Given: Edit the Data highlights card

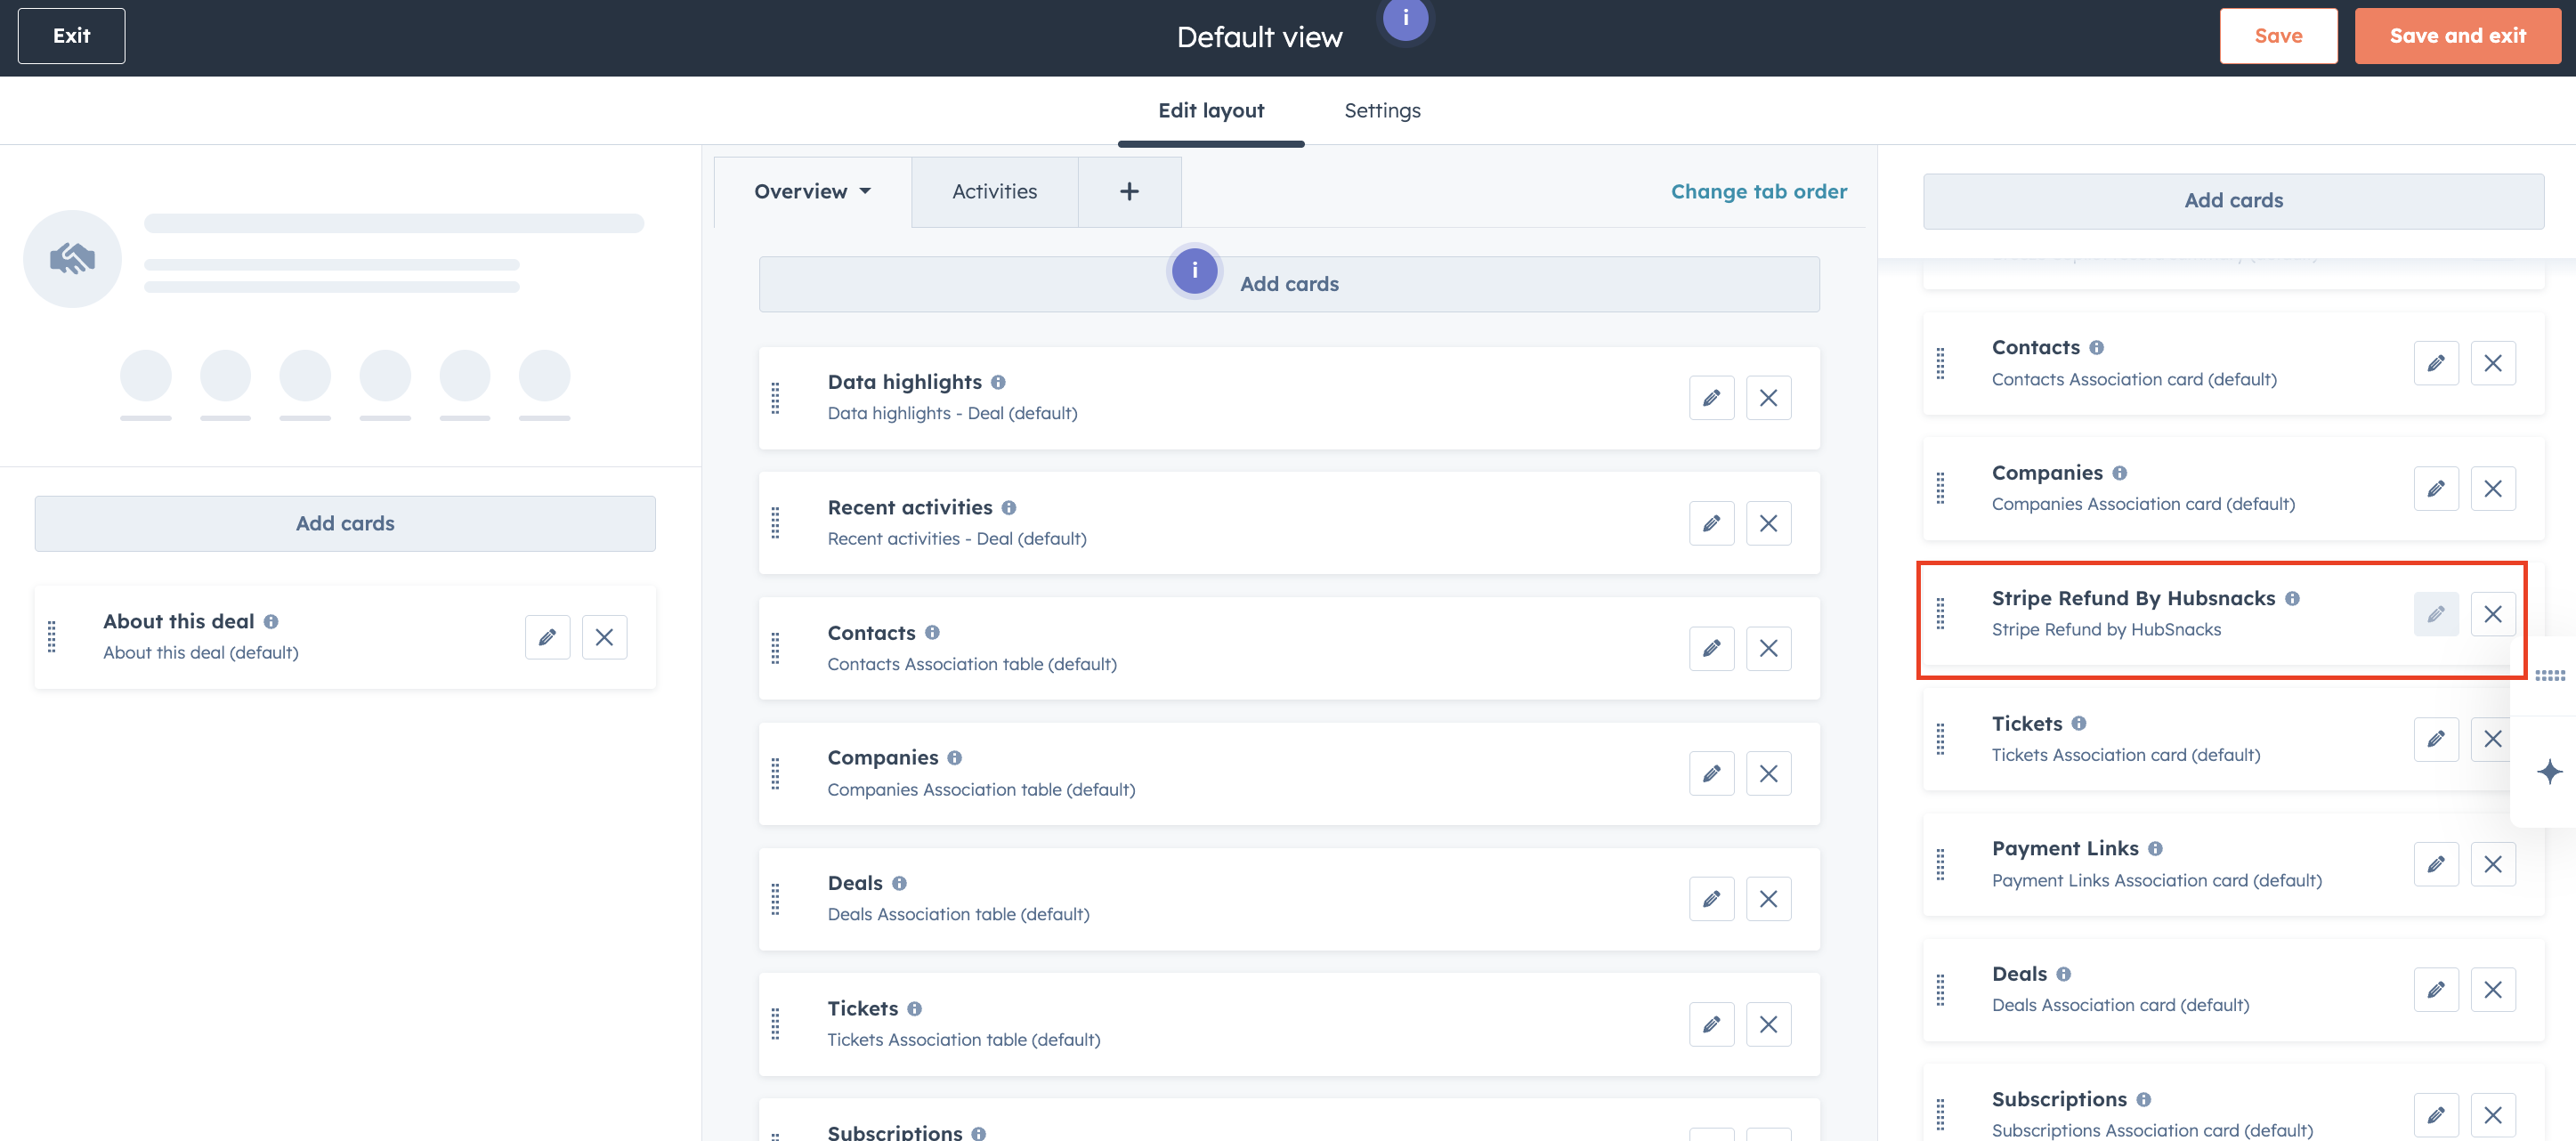Looking at the screenshot, I should pos(1711,398).
